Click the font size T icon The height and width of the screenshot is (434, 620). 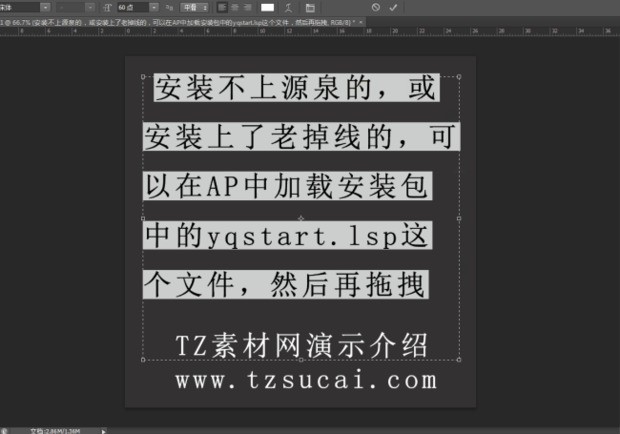pyautogui.click(x=107, y=8)
